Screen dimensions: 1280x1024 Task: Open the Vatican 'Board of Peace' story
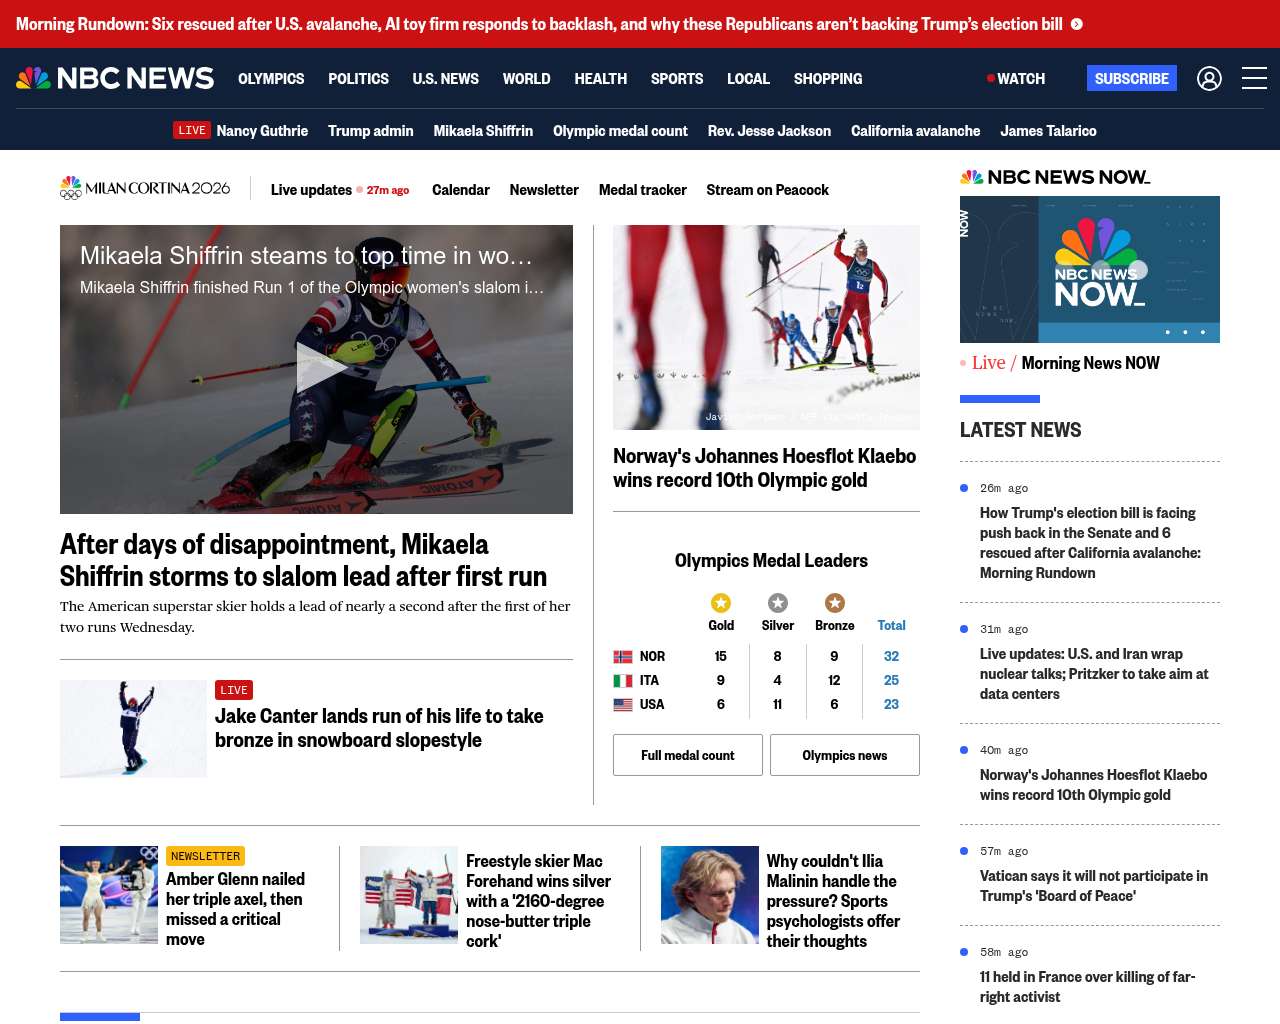coord(1094,886)
